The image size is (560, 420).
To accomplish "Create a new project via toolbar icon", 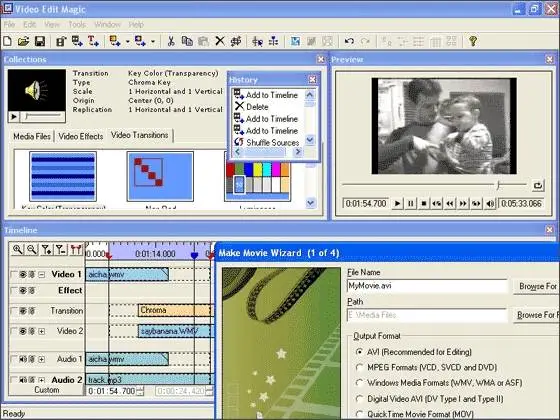I will [7, 41].
